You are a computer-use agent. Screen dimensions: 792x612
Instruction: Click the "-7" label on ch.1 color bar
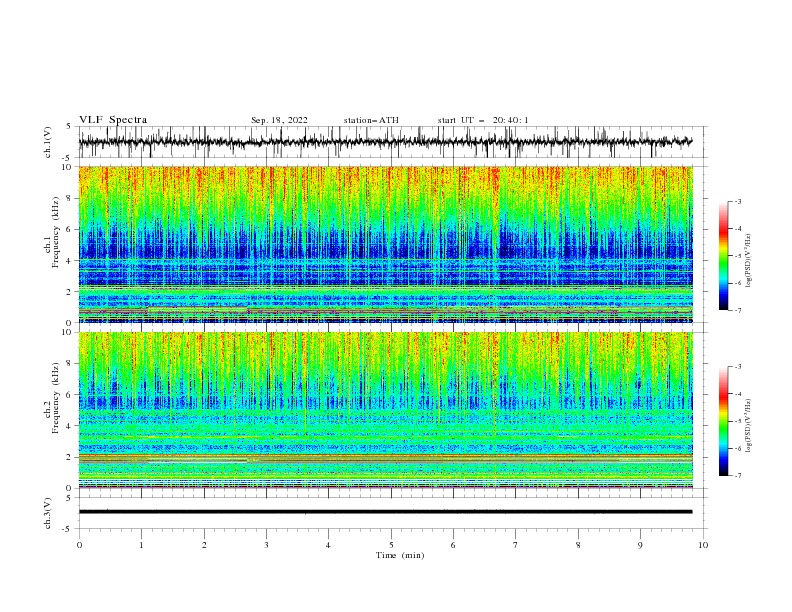pos(738,310)
